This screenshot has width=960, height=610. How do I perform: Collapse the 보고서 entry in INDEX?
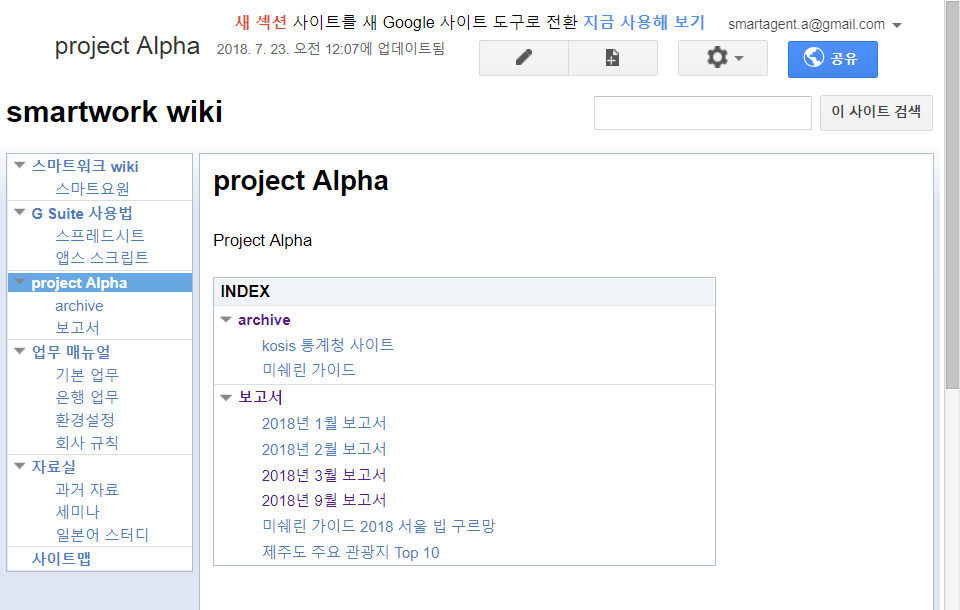coord(226,397)
